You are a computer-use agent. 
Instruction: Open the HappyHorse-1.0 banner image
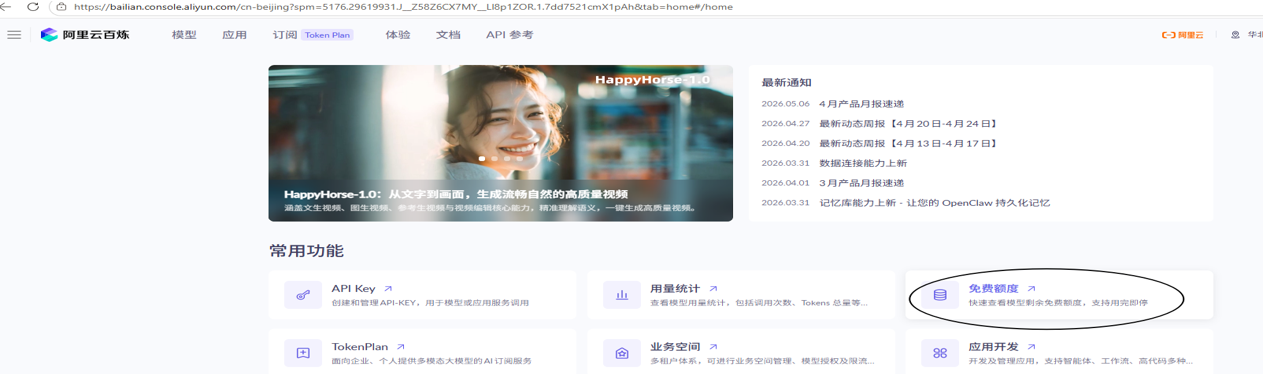pos(500,143)
